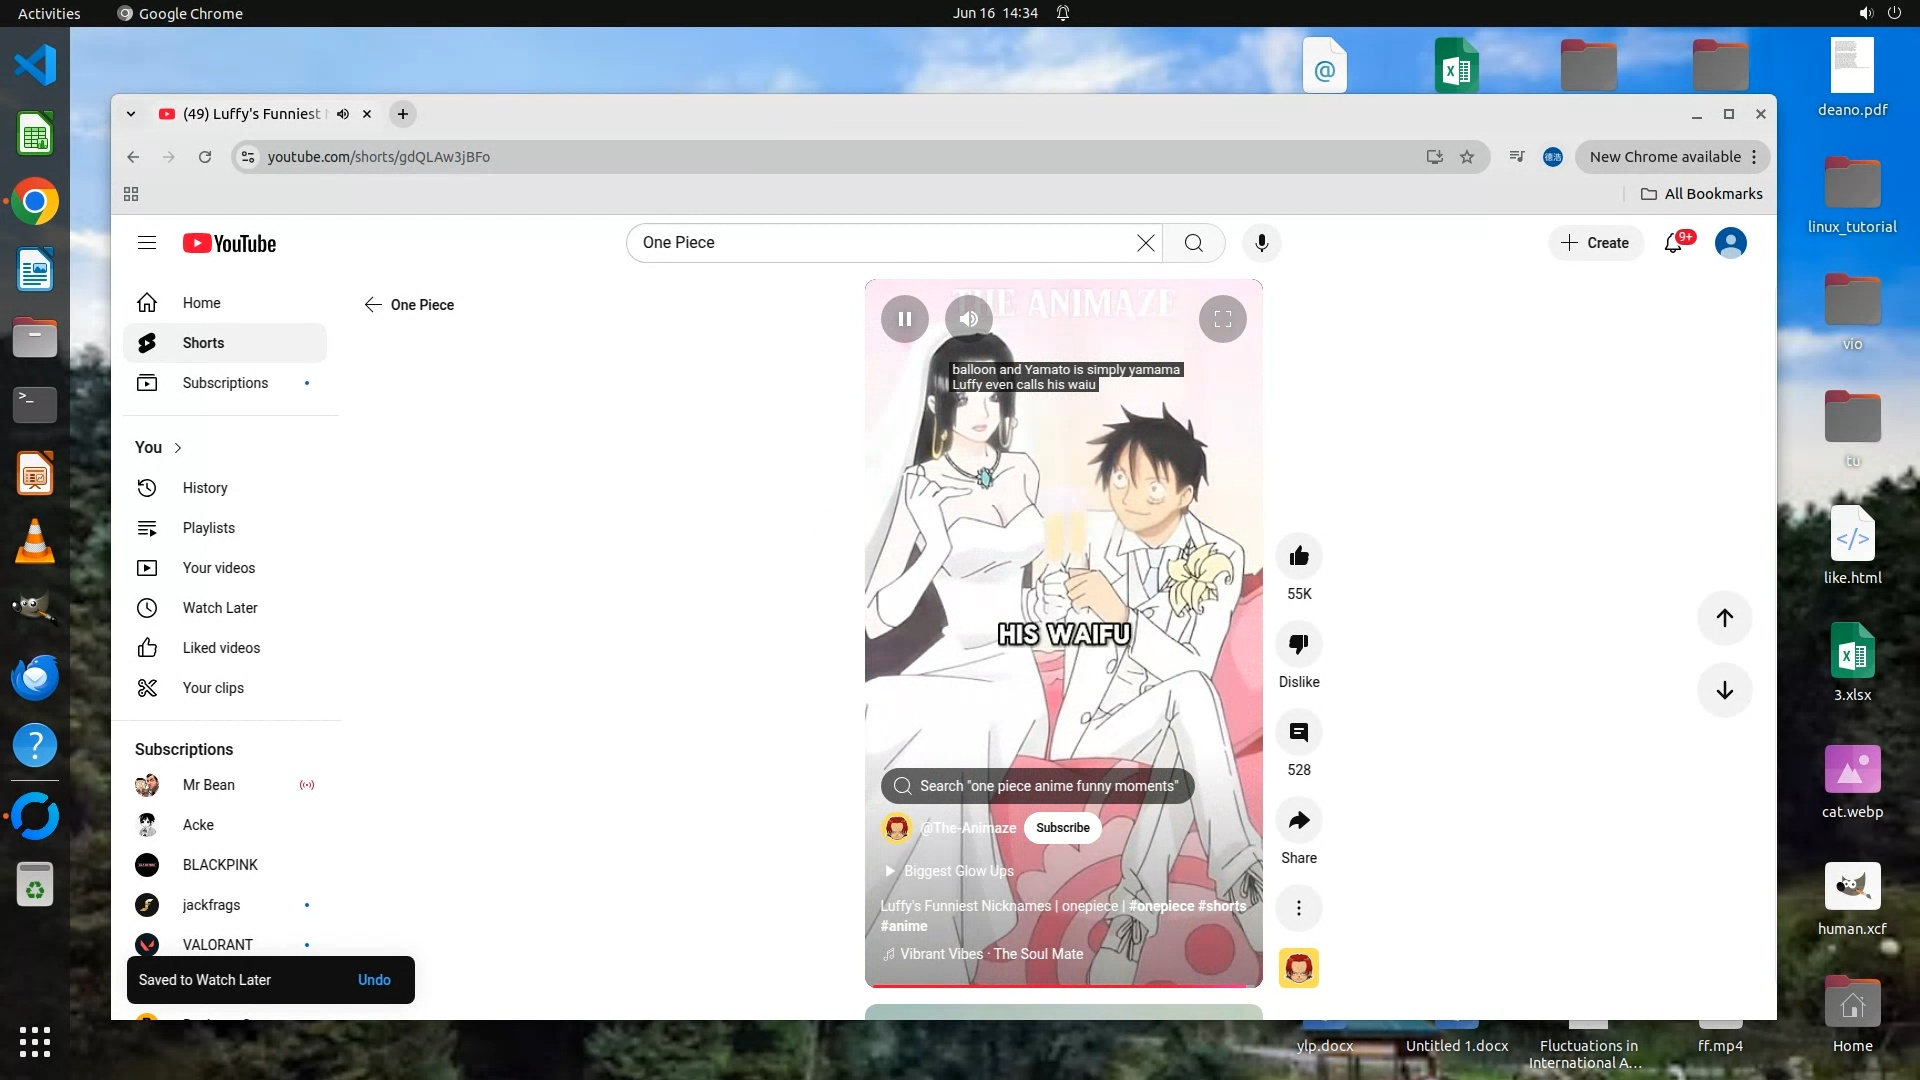Open the comments with 528 replies
Viewport: 1920px width, 1080px height.
1299,732
